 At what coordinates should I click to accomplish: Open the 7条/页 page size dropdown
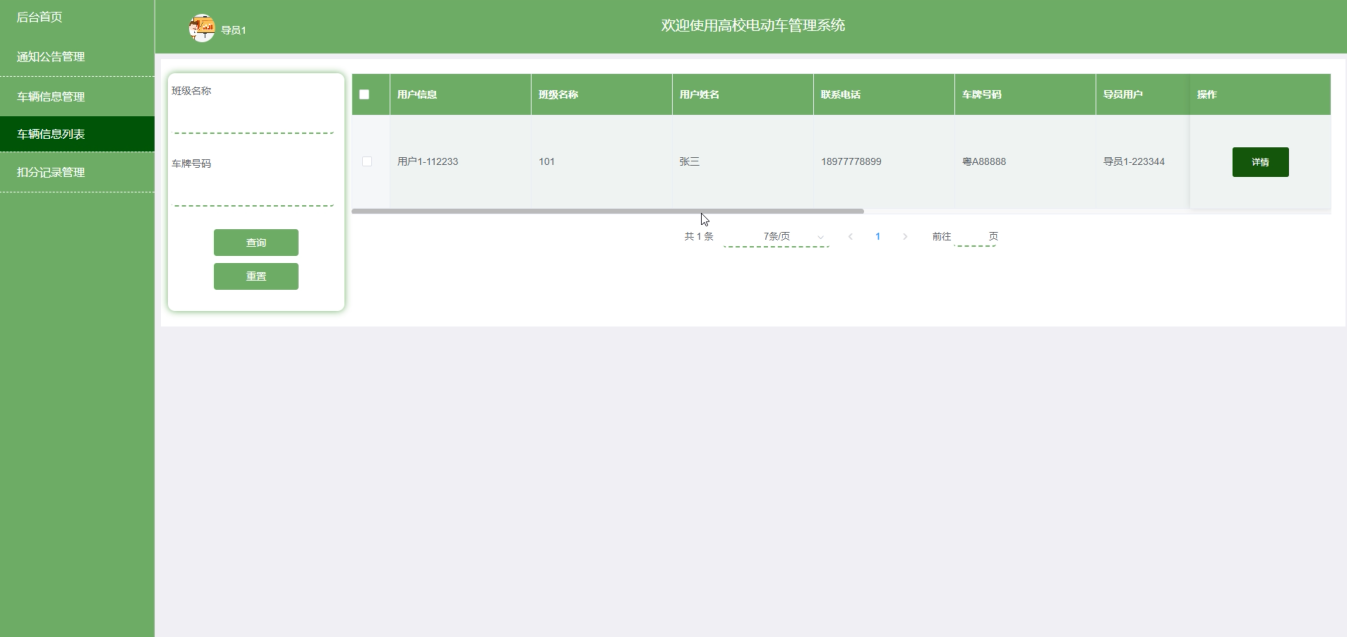(x=776, y=237)
